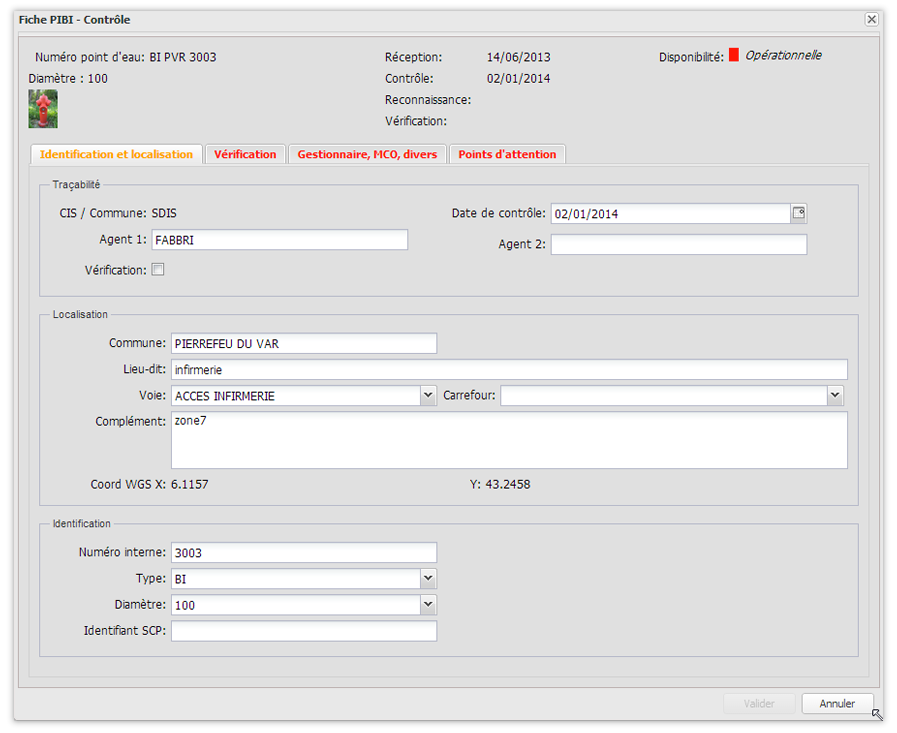Click the Commune text field
The height and width of the screenshot is (733, 897).
(304, 343)
